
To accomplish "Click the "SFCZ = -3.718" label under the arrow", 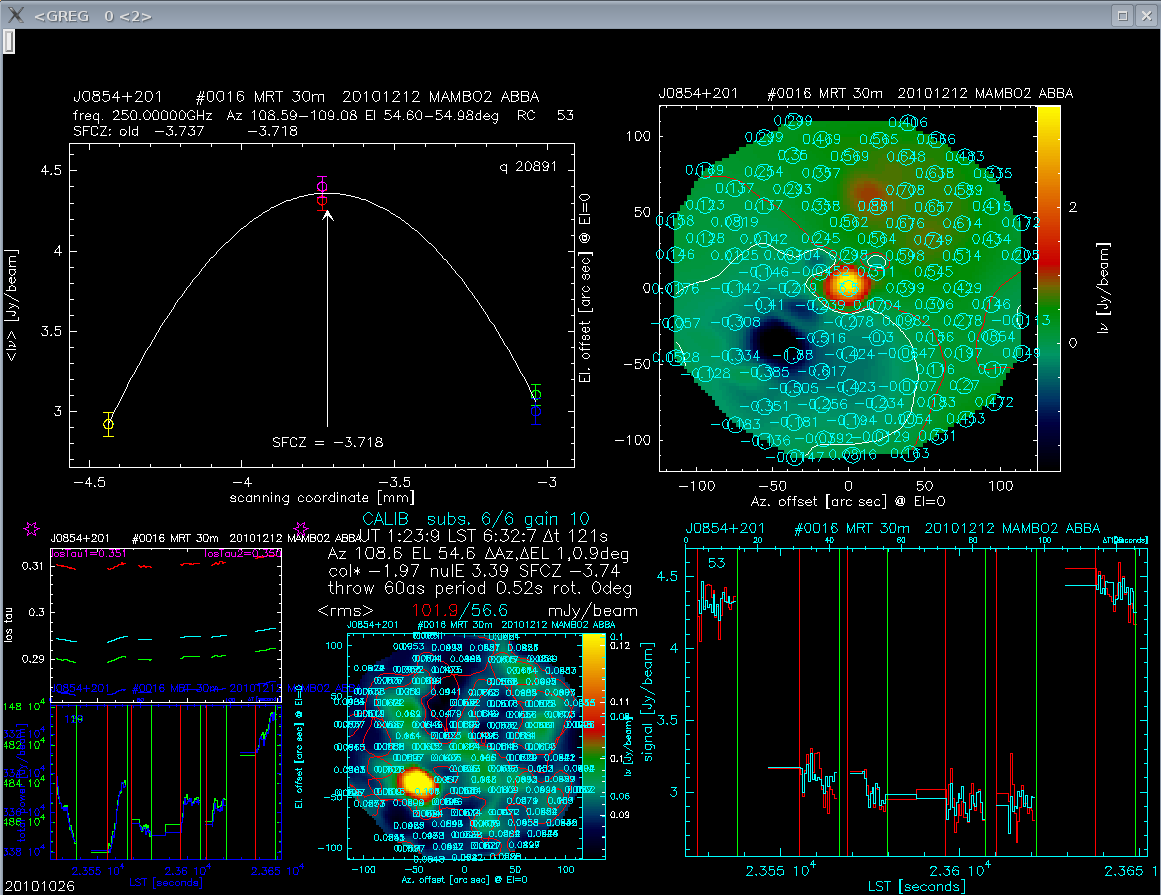I will point(328,441).
